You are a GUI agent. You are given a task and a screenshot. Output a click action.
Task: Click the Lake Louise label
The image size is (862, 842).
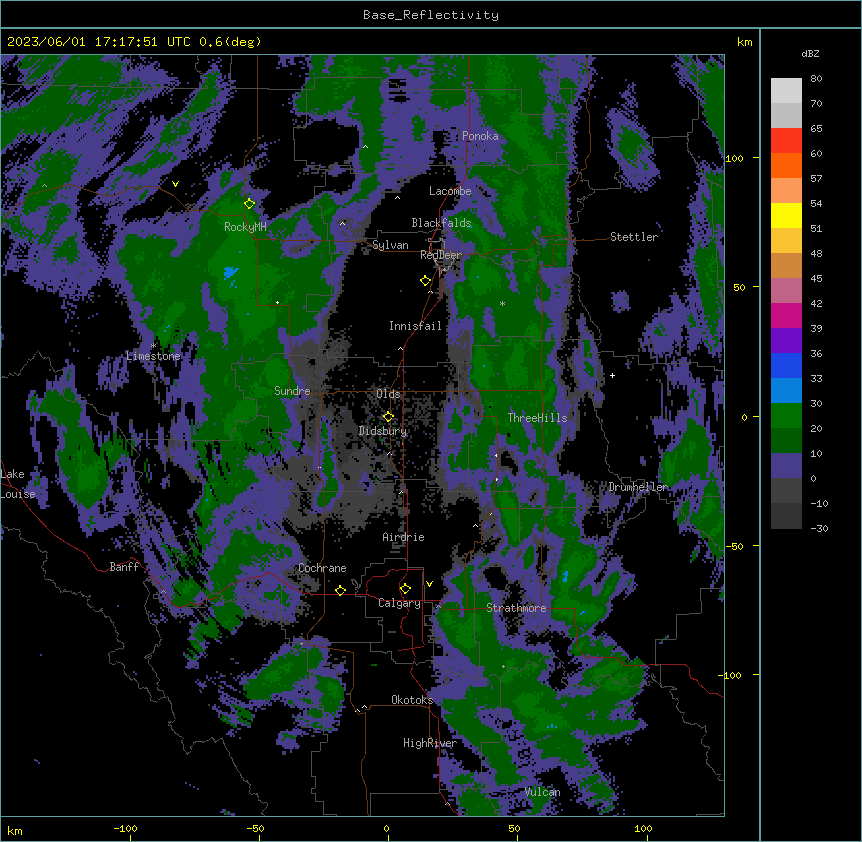tap(18, 484)
